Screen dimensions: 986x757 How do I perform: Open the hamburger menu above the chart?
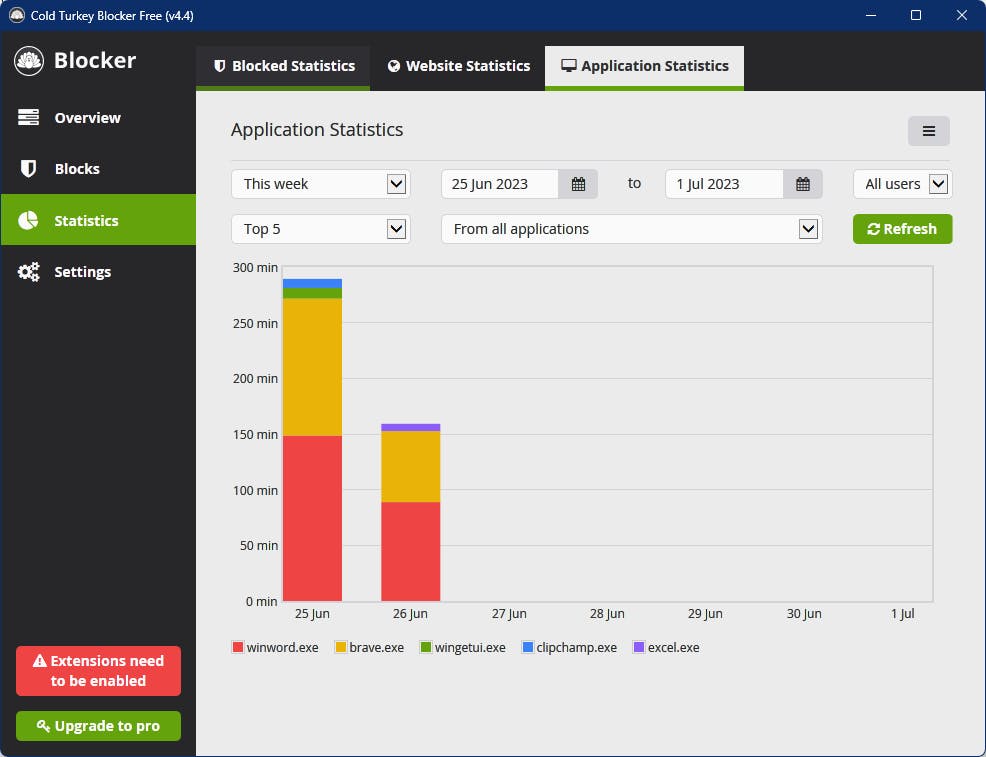click(x=928, y=131)
